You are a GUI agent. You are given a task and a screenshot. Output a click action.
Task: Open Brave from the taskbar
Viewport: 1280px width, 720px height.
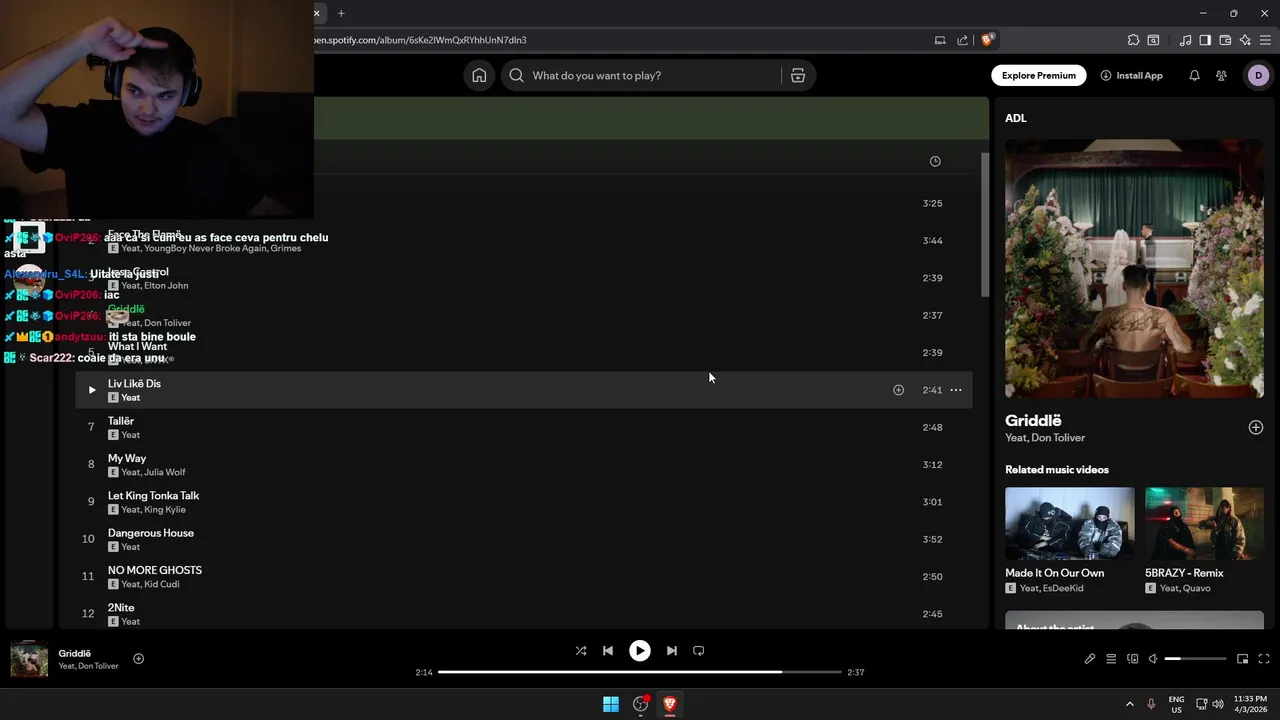pyautogui.click(x=670, y=704)
